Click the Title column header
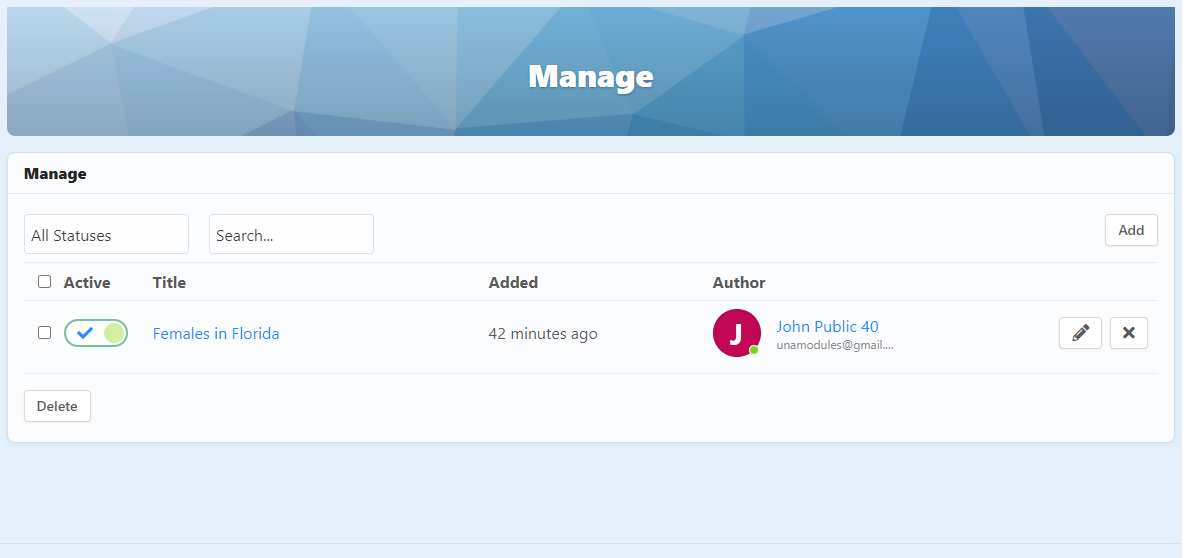 (169, 283)
